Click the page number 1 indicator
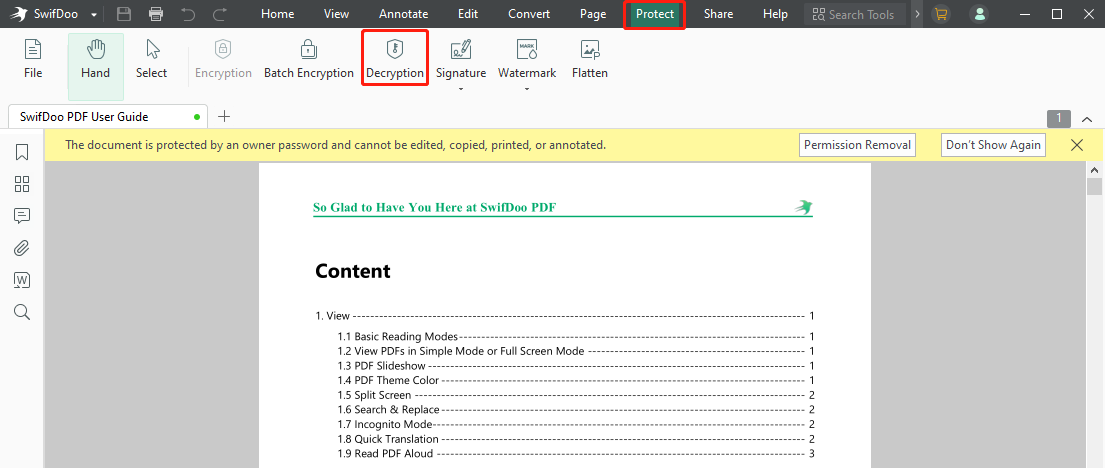Screen dimensions: 1105x468 [1058, 118]
